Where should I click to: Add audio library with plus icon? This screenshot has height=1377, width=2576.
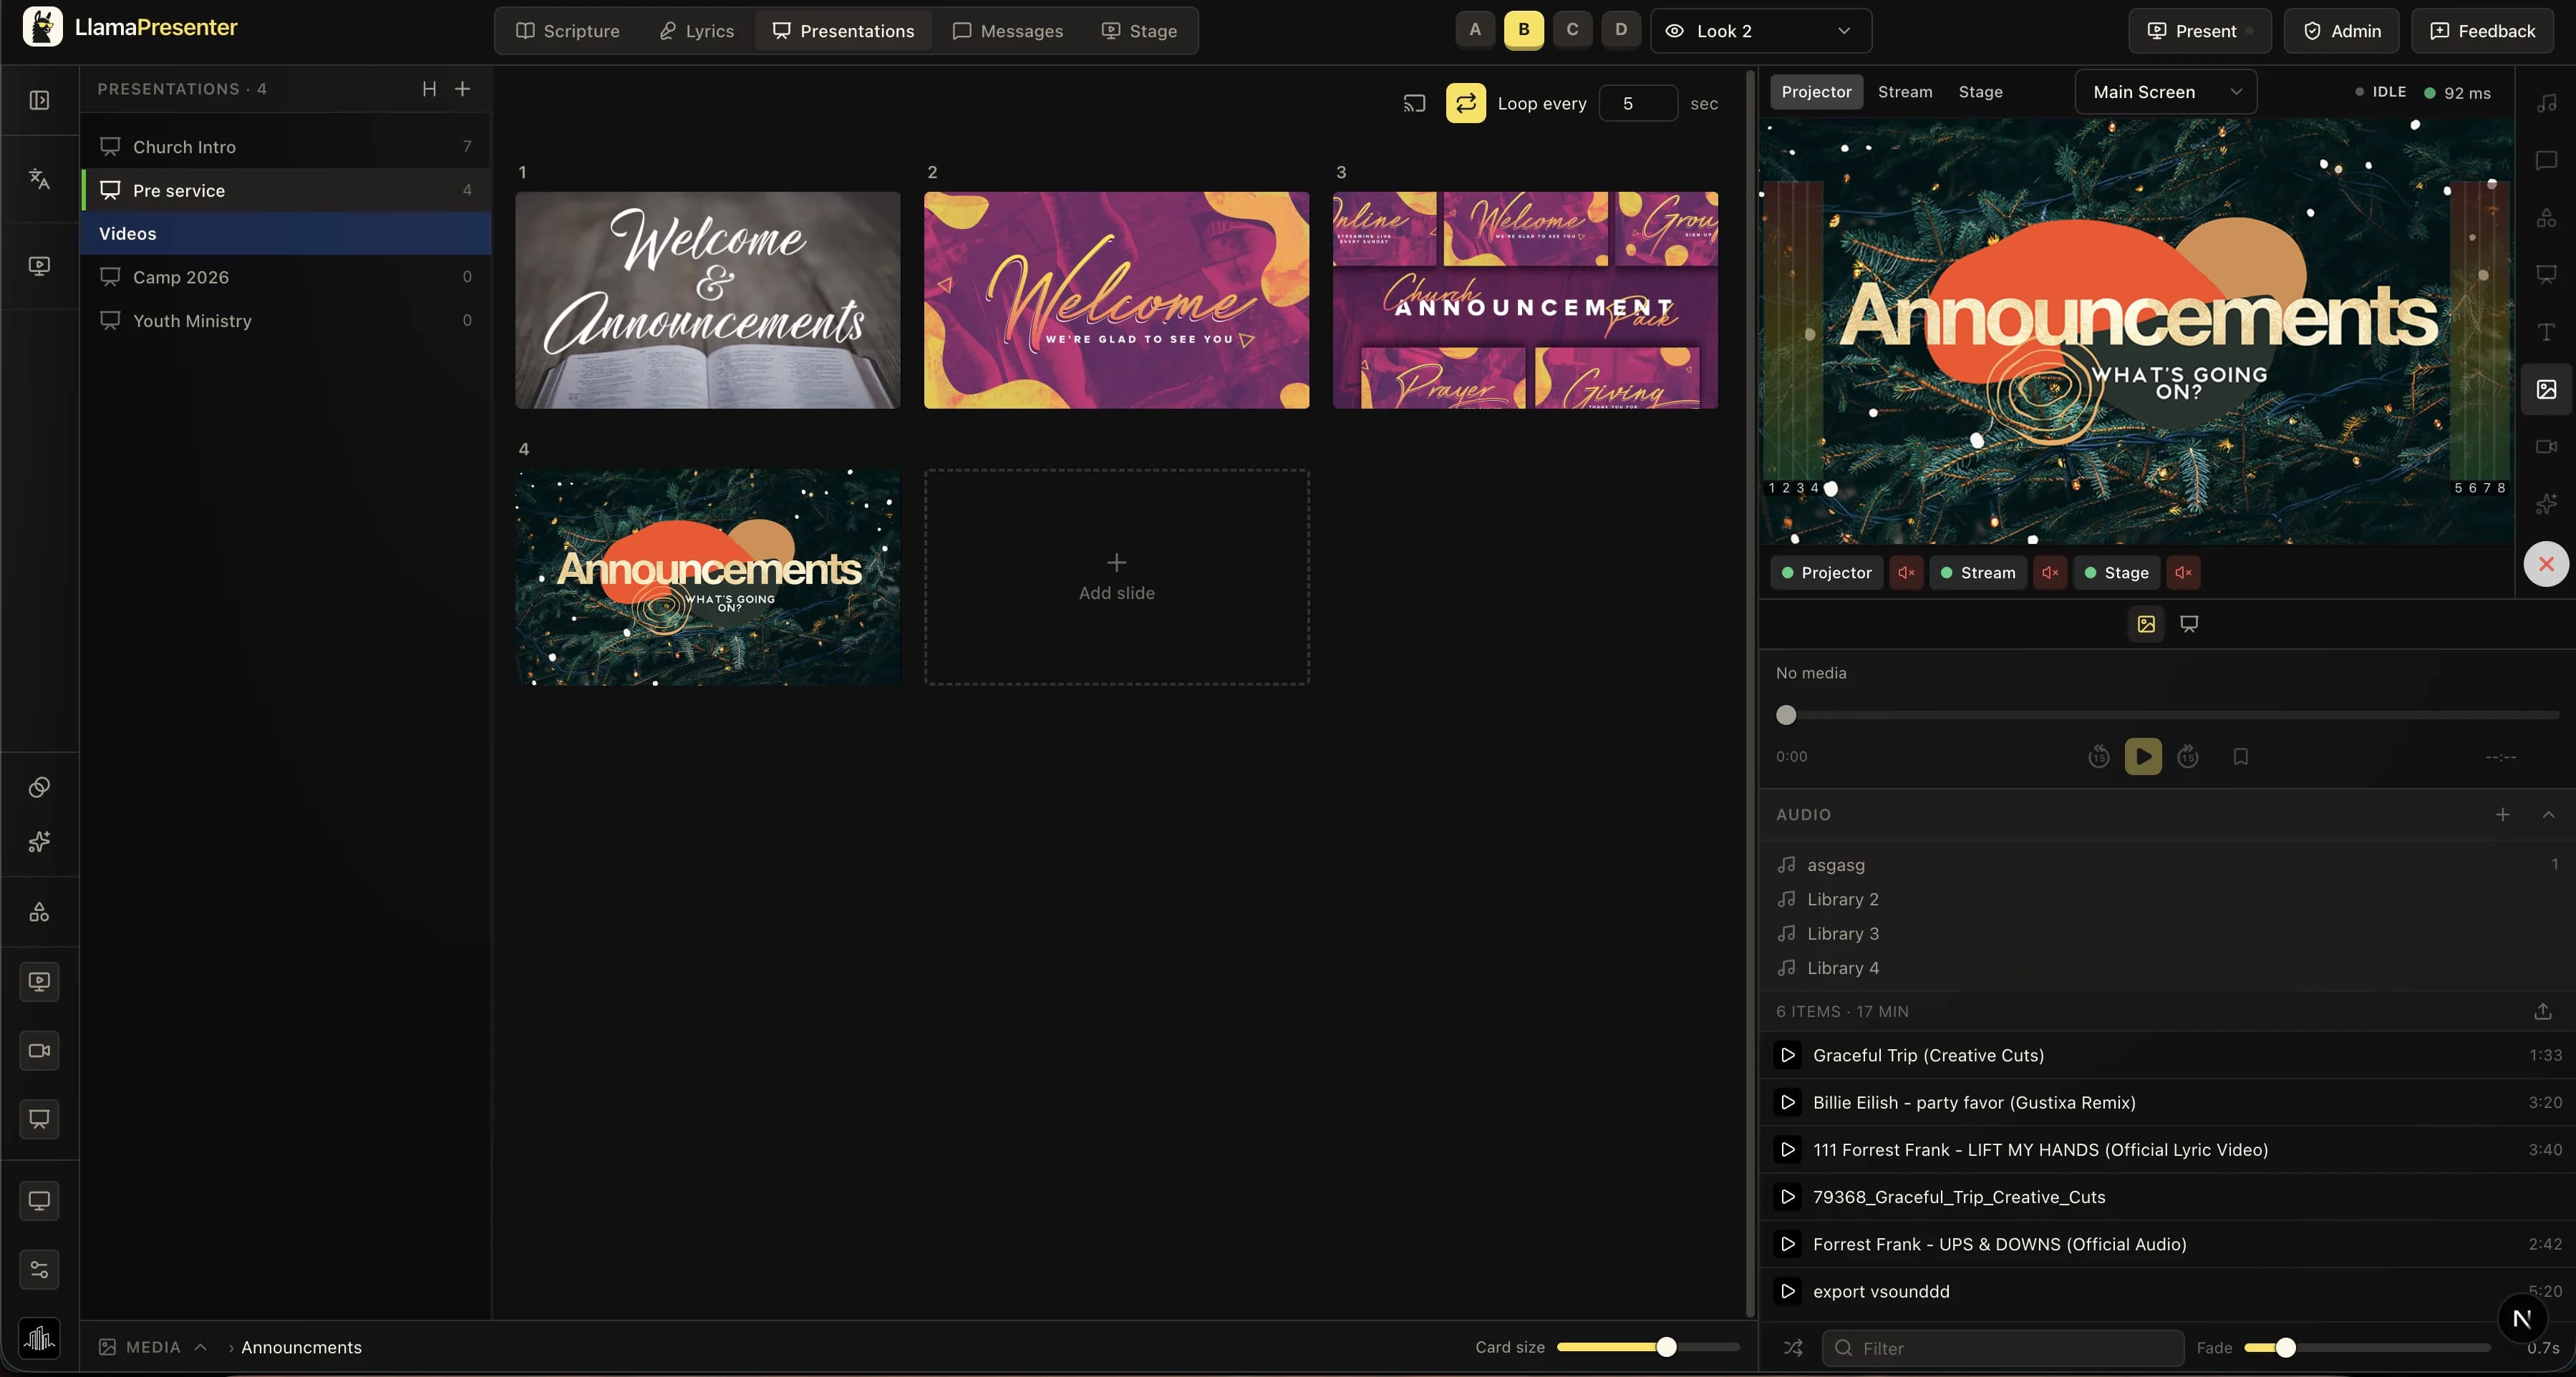2502,814
